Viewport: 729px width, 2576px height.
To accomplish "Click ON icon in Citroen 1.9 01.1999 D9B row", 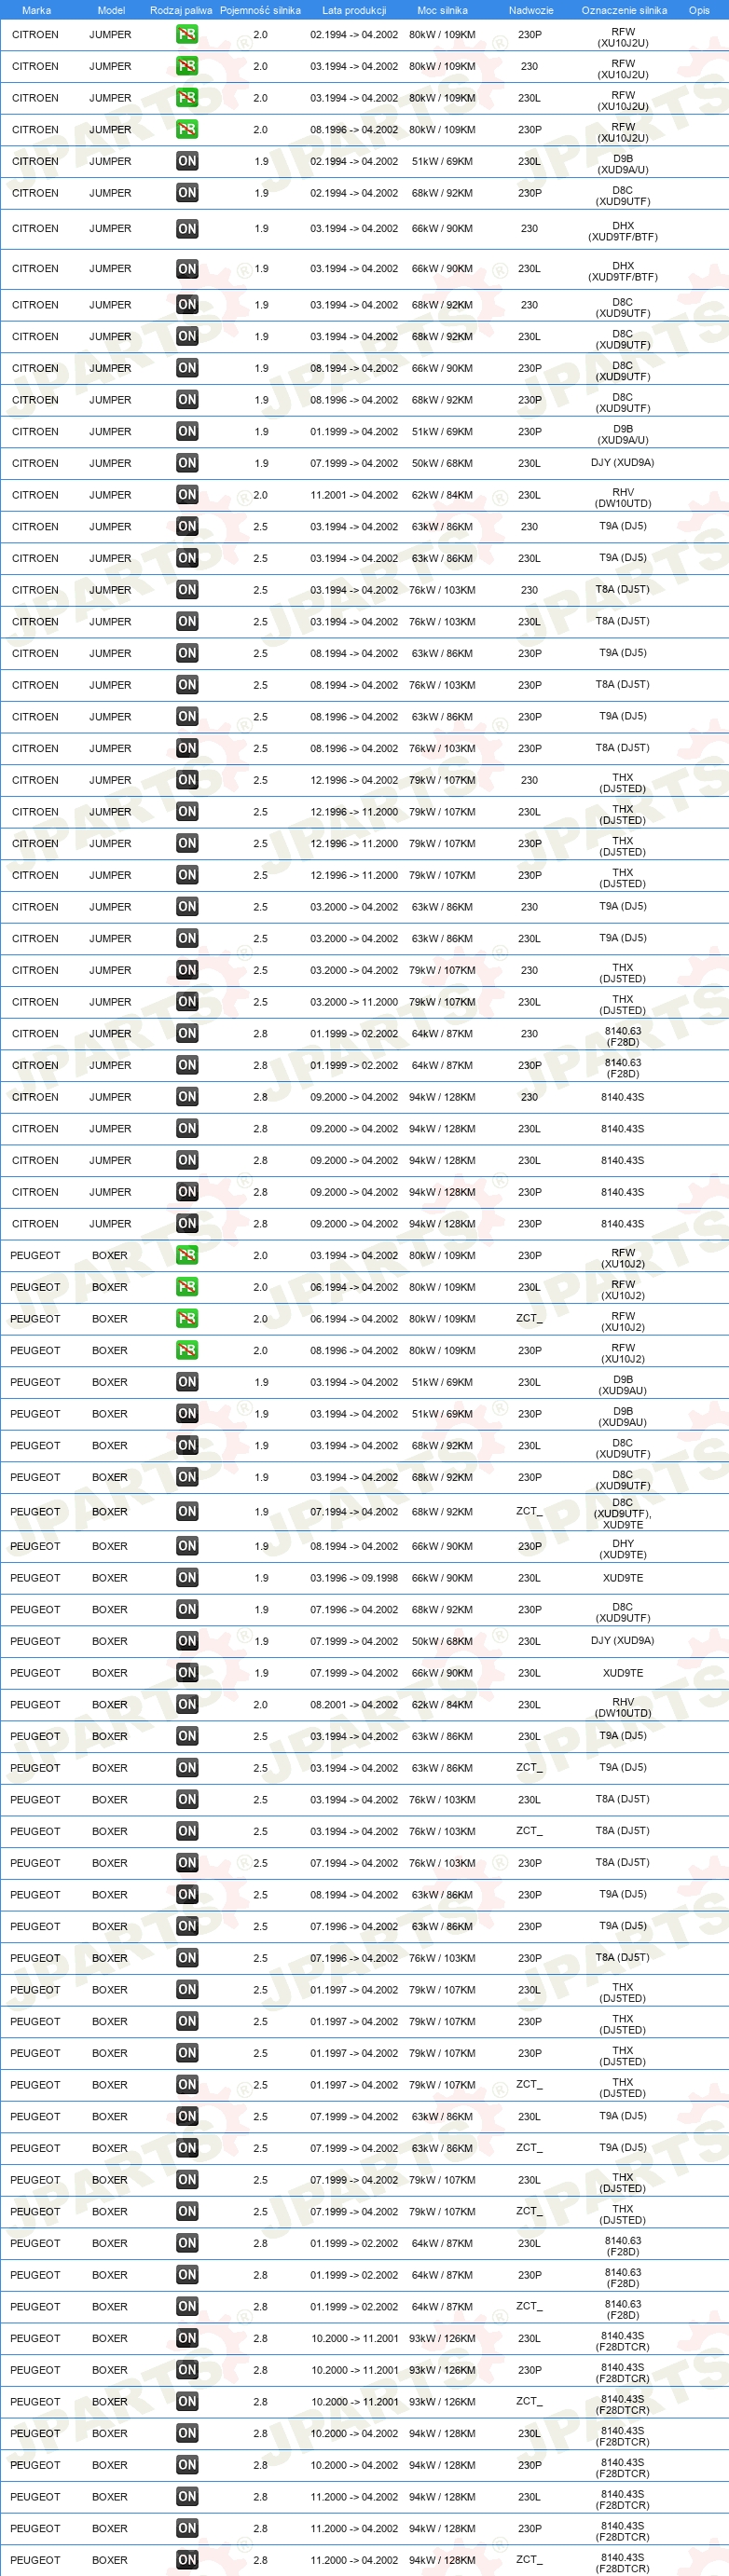I will 187,432.
